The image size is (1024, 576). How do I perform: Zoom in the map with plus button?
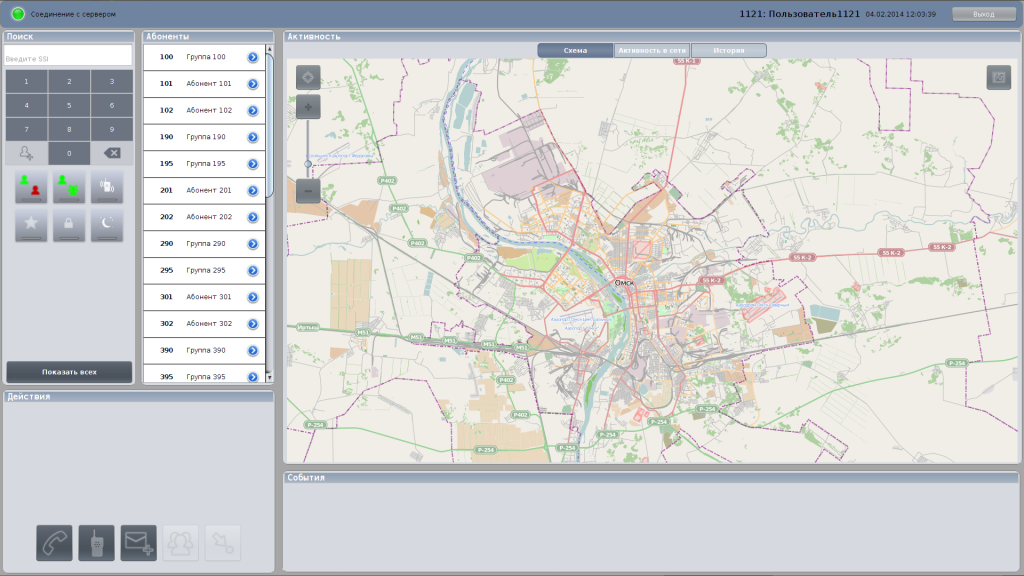[x=308, y=107]
